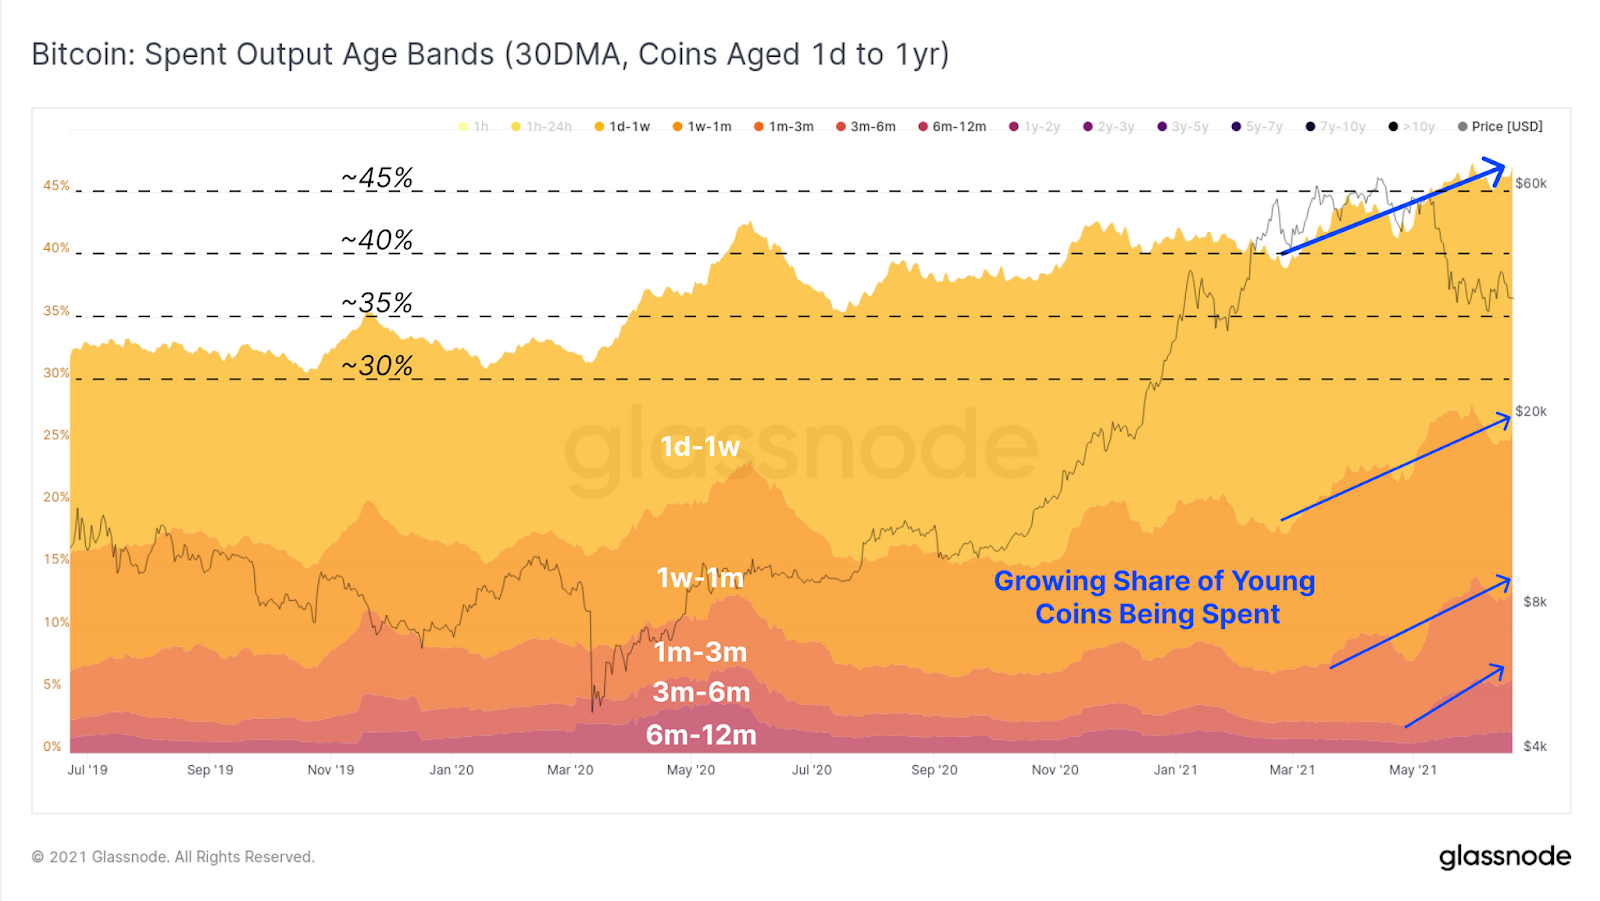
Task: Click the 2021 Glassnode copyright text
Action: 173,857
